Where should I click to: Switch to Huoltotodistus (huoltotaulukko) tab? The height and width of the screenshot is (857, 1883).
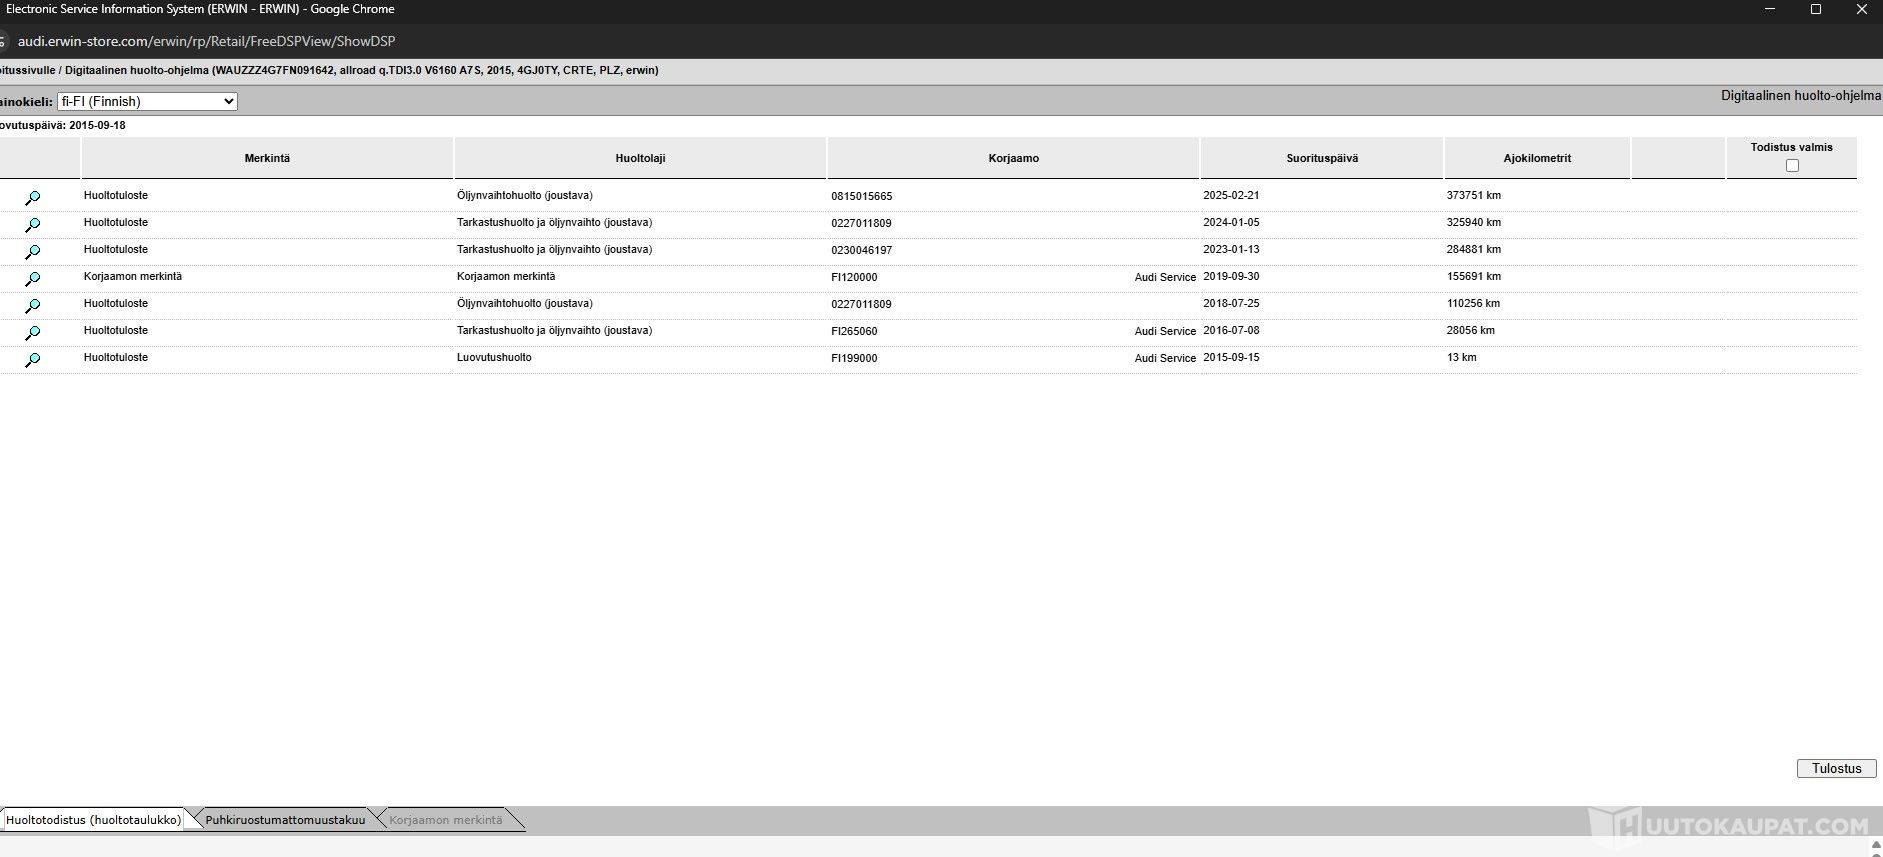(93, 820)
